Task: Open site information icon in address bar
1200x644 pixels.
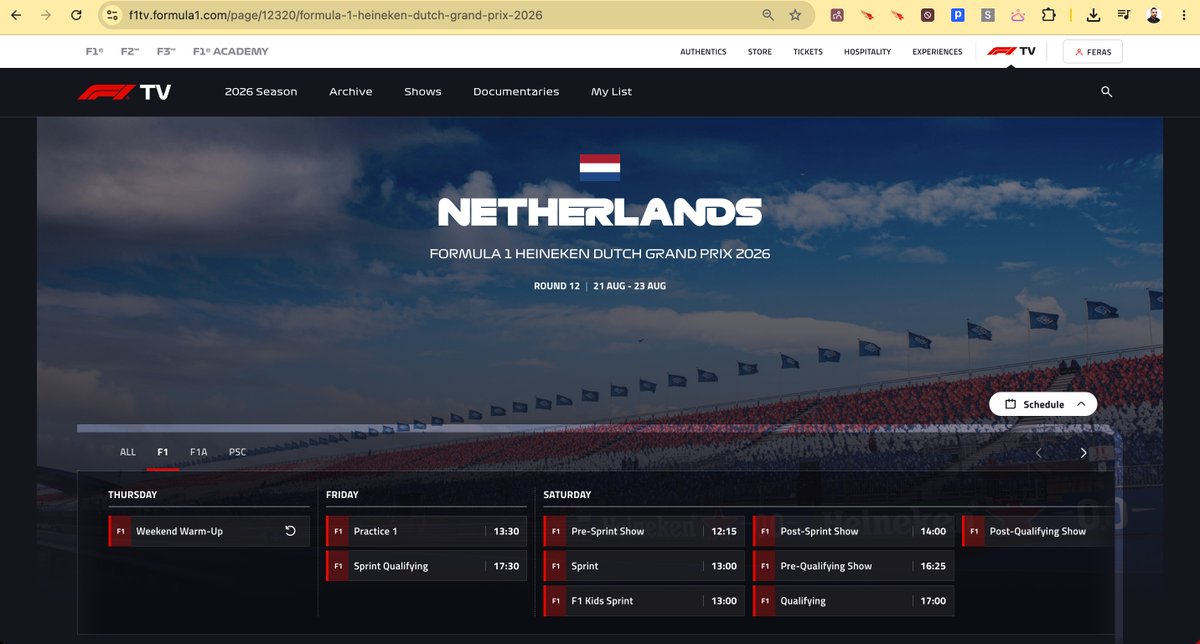Action: click(115, 15)
